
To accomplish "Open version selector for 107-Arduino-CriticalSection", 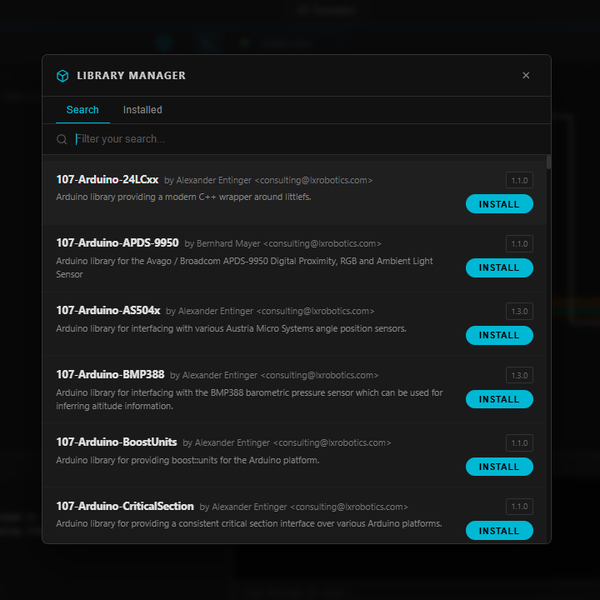I will coord(519,507).
